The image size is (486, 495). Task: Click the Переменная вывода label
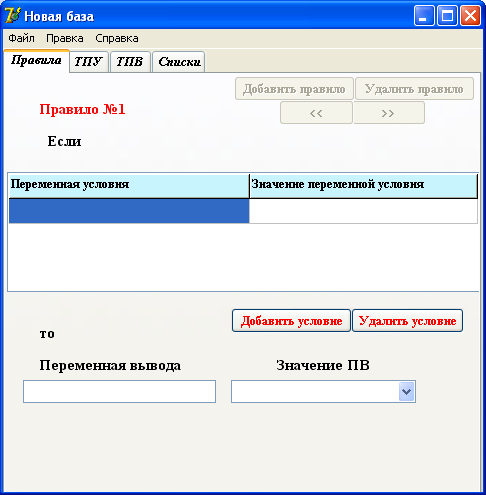[x=110, y=366]
